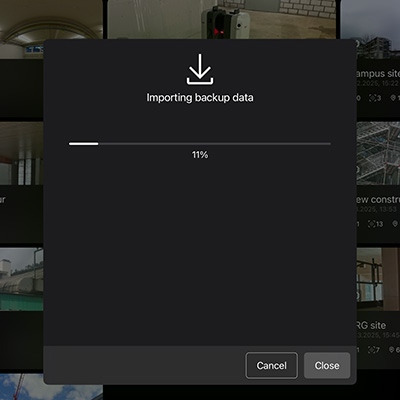The width and height of the screenshot is (400, 400).
Task: Select the 11% progress value
Action: [200, 155]
